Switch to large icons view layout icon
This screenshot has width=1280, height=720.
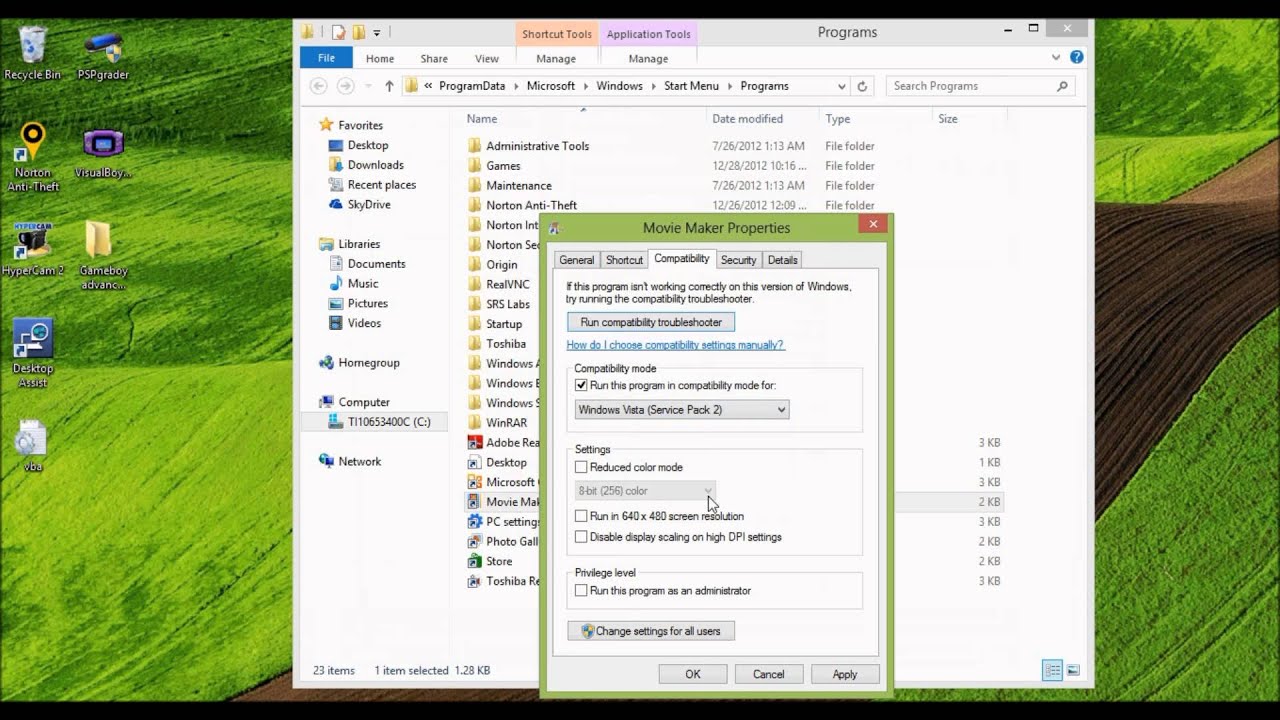[1073, 670]
